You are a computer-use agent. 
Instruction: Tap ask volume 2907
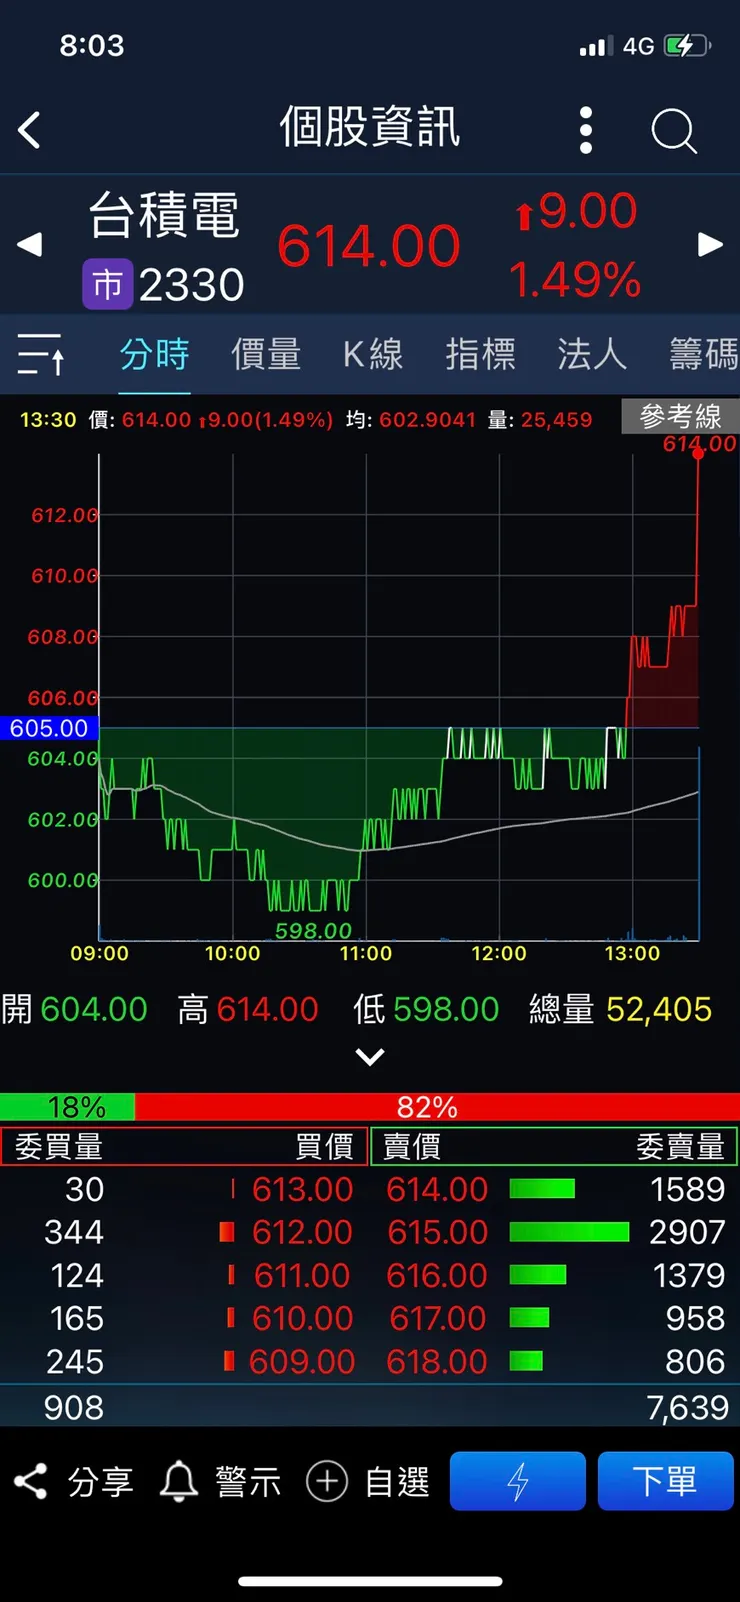[x=687, y=1232]
